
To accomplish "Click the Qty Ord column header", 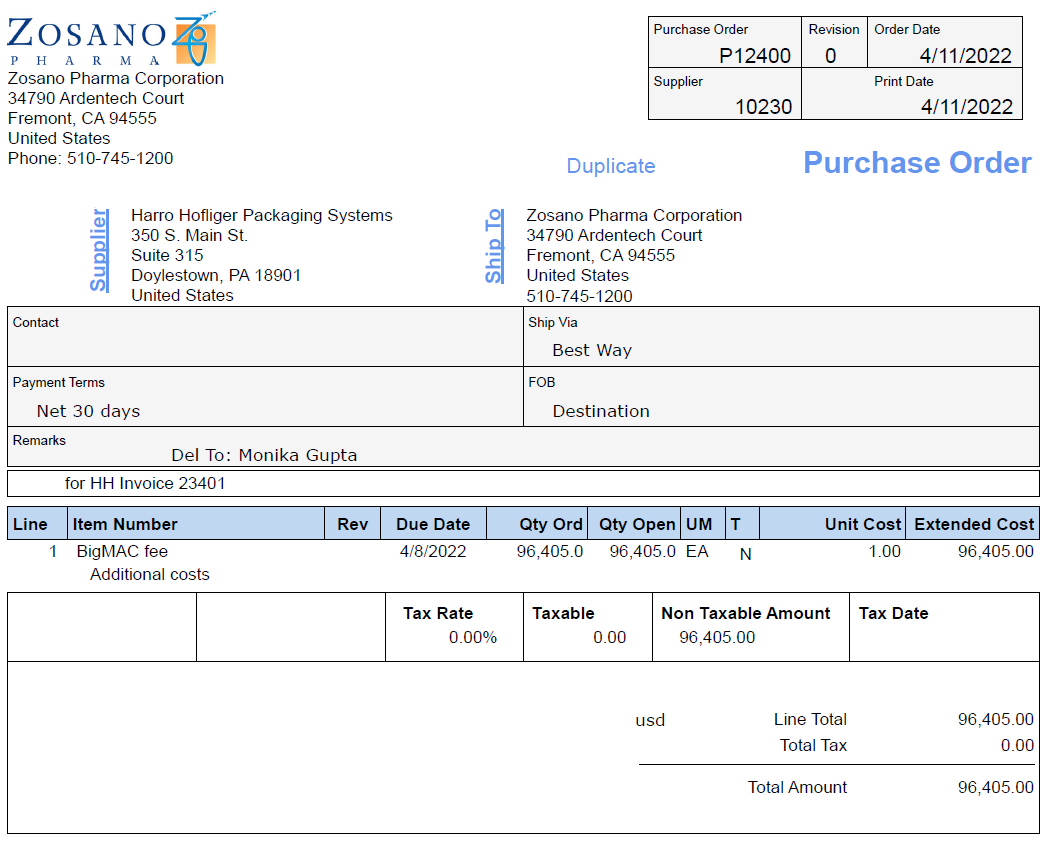I will point(551,524).
